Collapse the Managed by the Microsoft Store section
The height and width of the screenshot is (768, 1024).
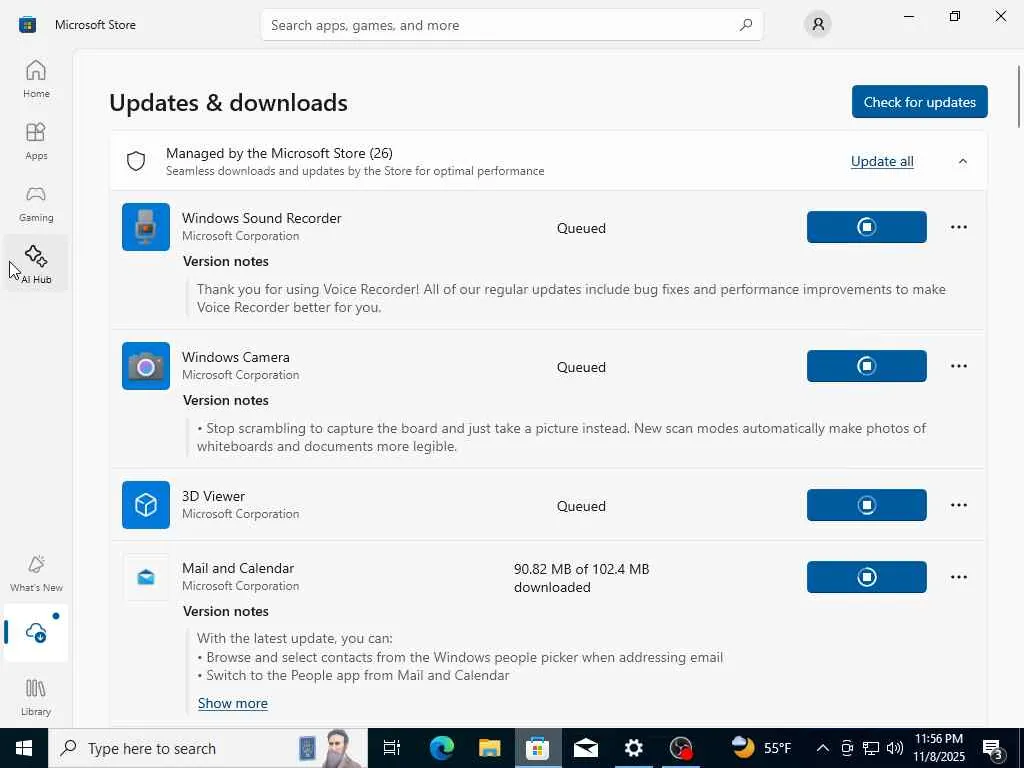pyautogui.click(x=963, y=161)
